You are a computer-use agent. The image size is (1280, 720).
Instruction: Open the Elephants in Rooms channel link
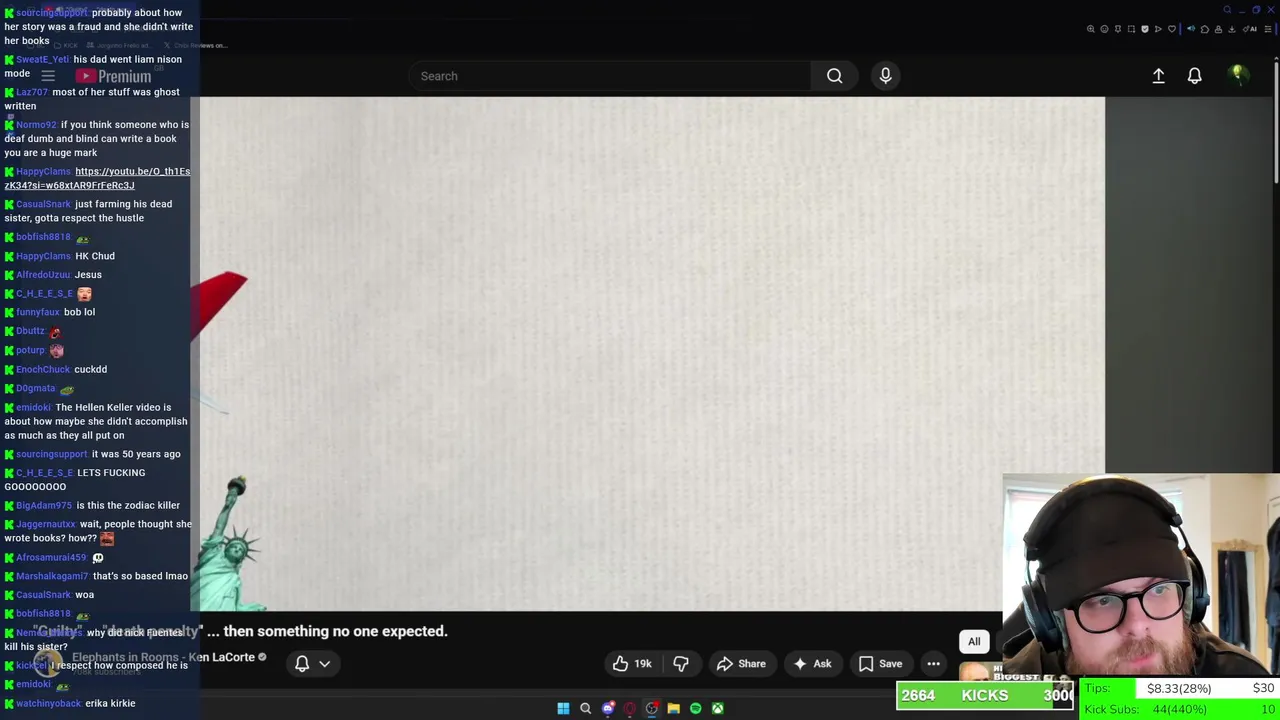(163, 657)
